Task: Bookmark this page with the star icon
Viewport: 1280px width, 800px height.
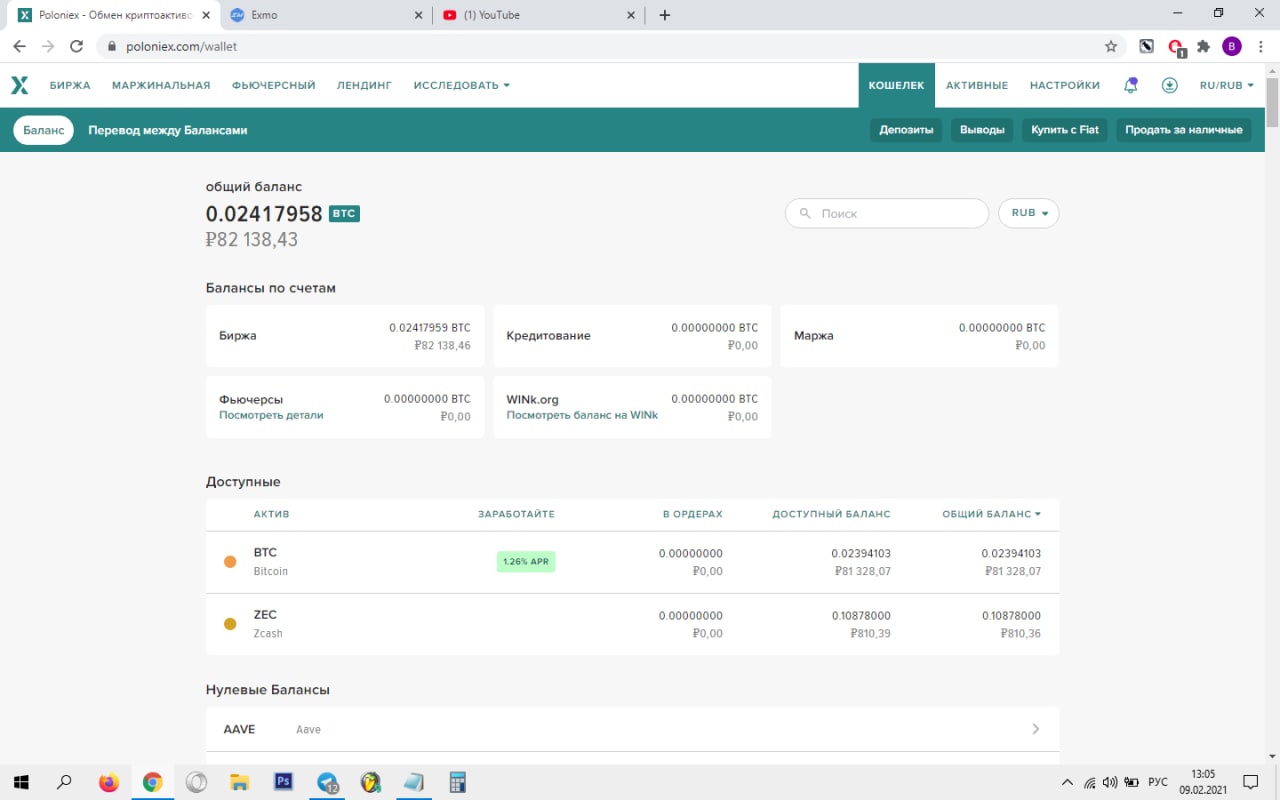Action: point(1111,46)
